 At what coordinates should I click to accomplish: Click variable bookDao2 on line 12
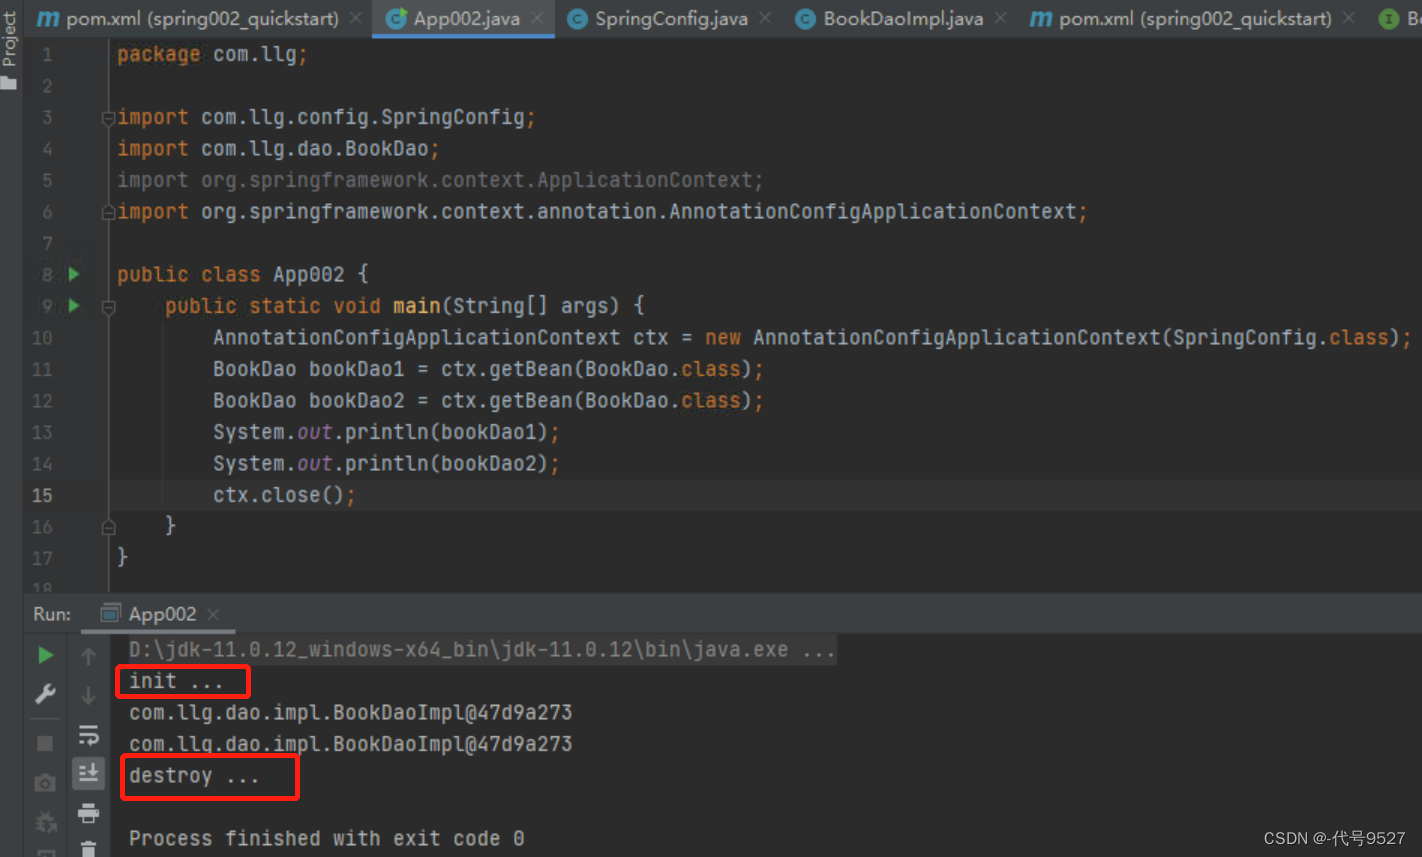pos(356,401)
